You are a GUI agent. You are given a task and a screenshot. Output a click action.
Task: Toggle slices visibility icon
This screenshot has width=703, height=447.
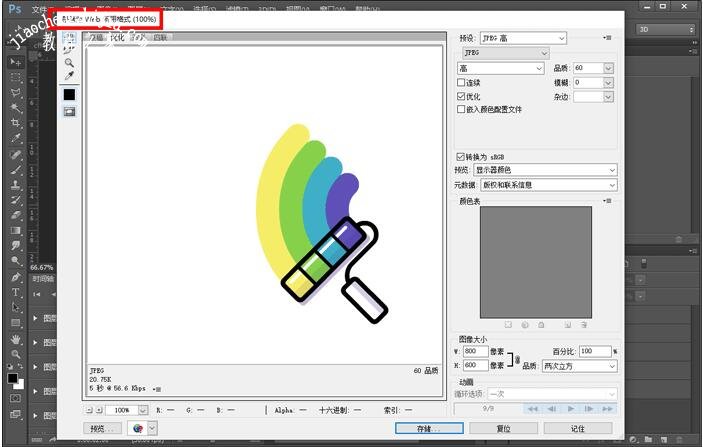click(x=69, y=112)
